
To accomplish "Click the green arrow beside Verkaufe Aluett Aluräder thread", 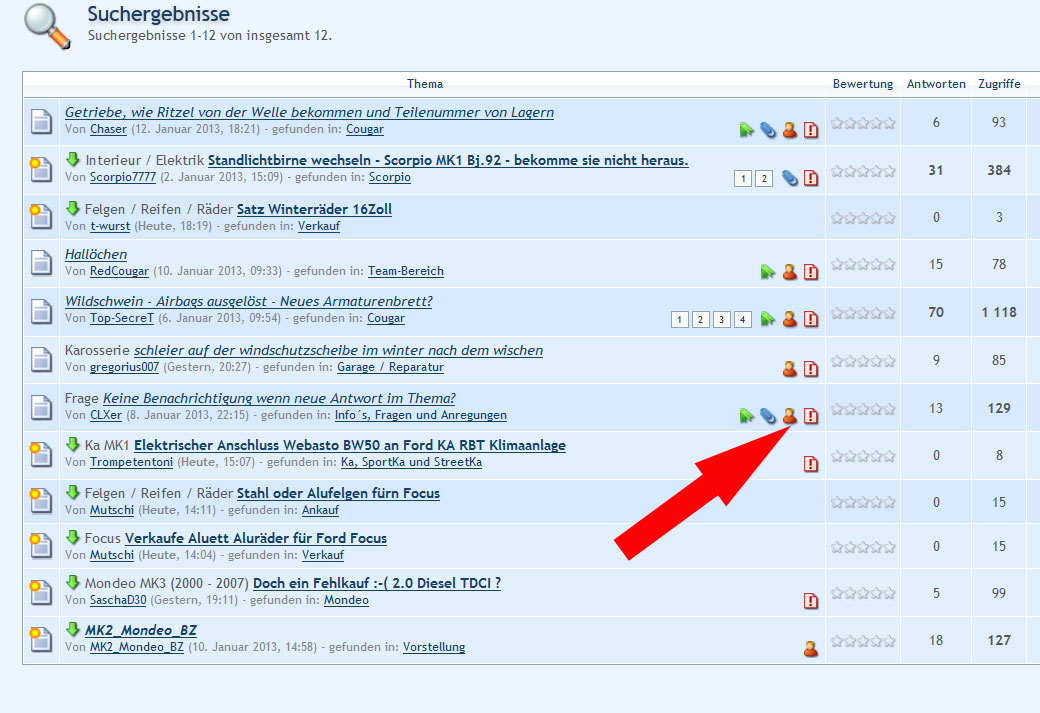I will click(73, 537).
